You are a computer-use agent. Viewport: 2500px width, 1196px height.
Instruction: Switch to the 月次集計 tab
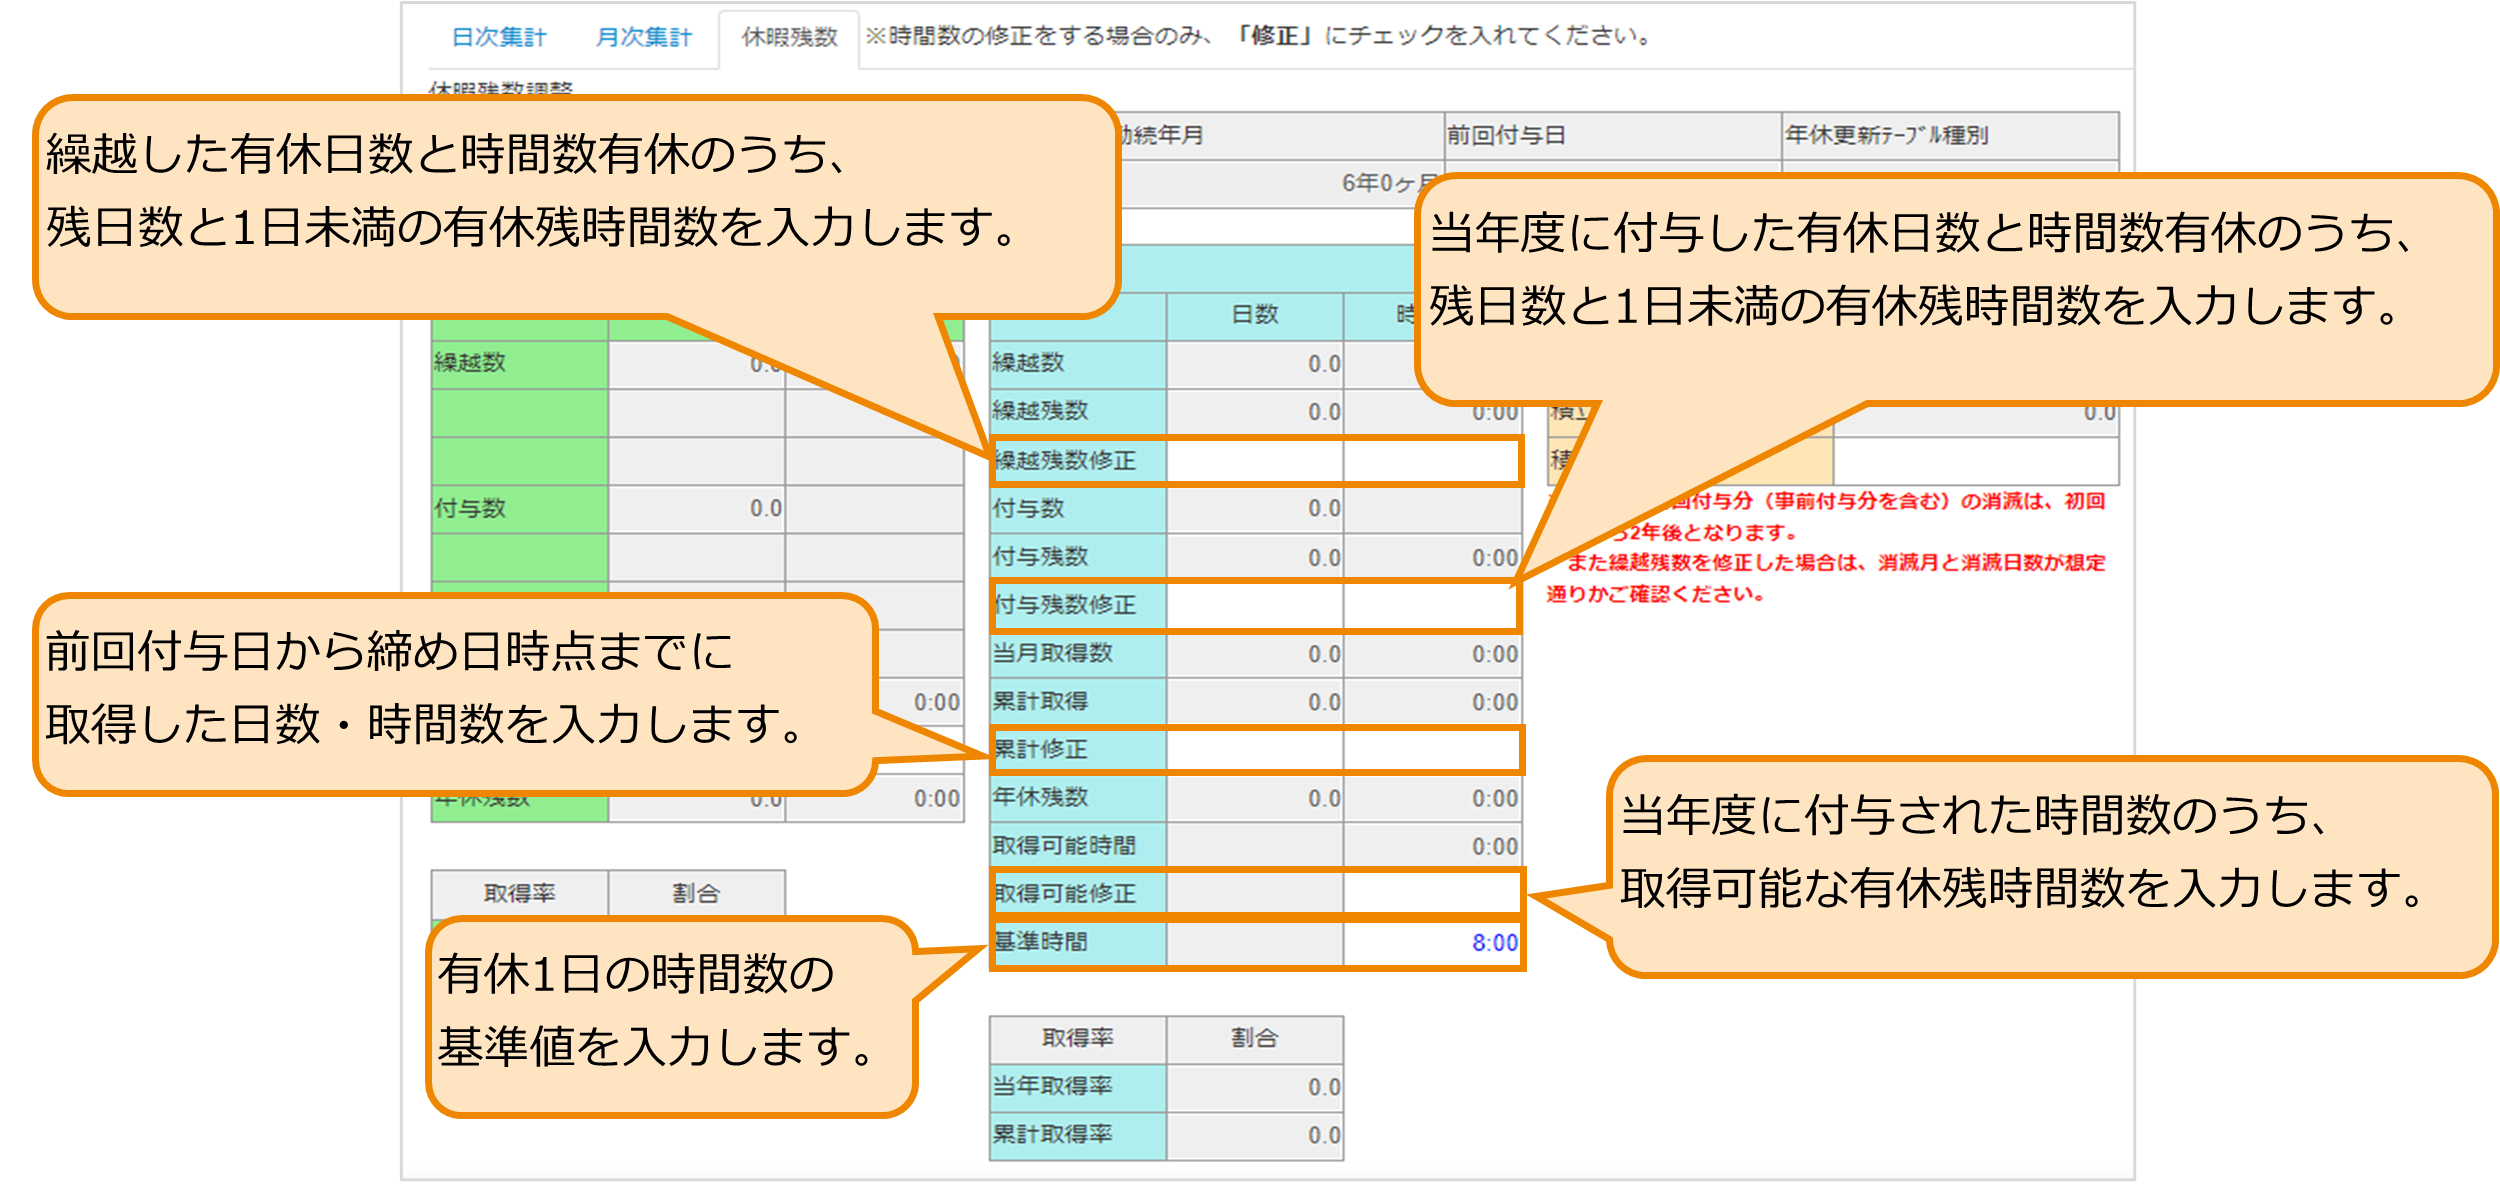pyautogui.click(x=645, y=36)
